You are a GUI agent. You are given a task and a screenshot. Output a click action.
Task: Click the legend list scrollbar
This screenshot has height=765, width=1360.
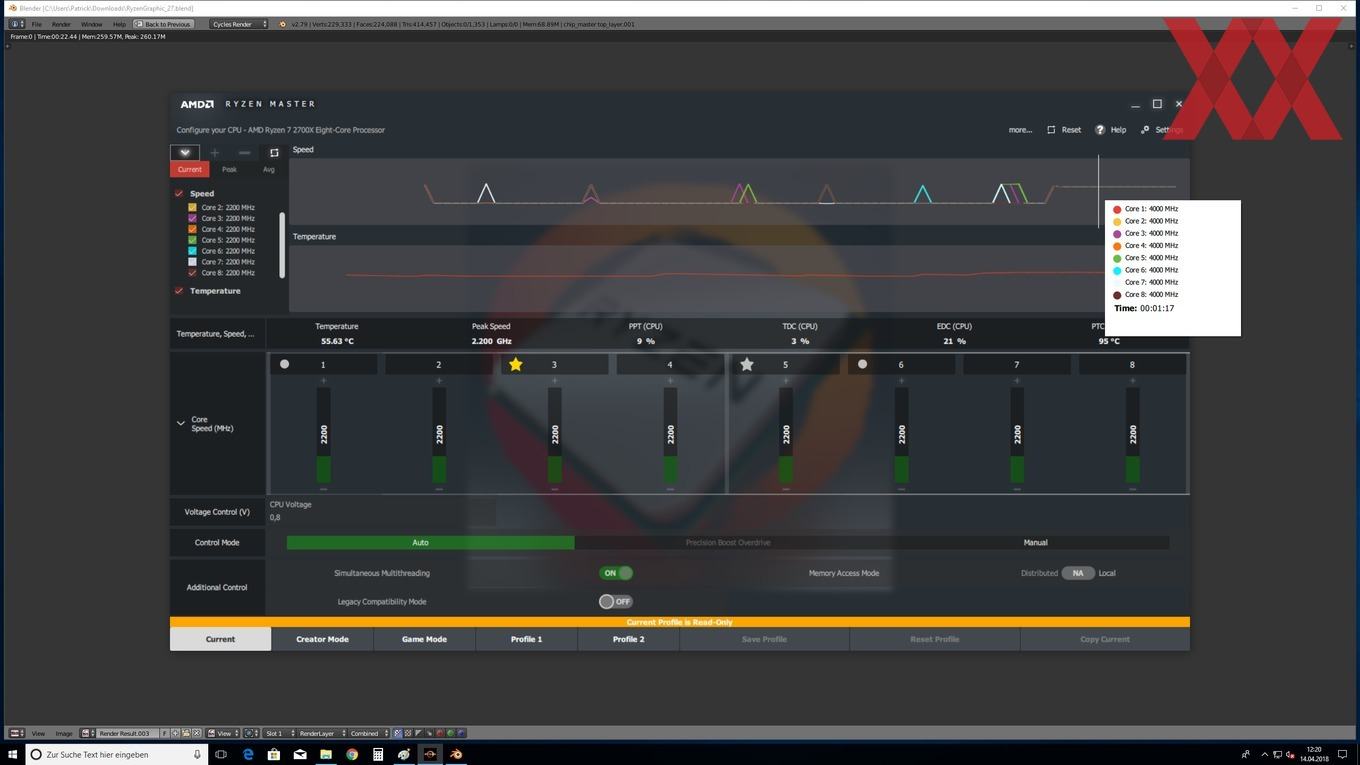point(281,245)
